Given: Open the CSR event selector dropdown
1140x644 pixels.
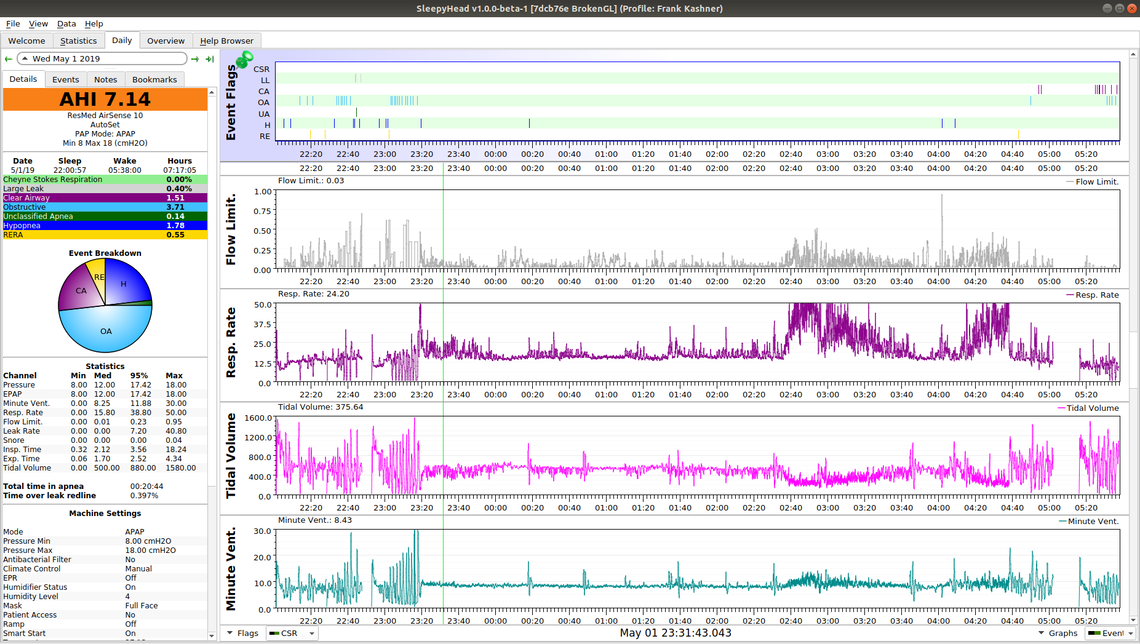Looking at the screenshot, I should point(292,633).
